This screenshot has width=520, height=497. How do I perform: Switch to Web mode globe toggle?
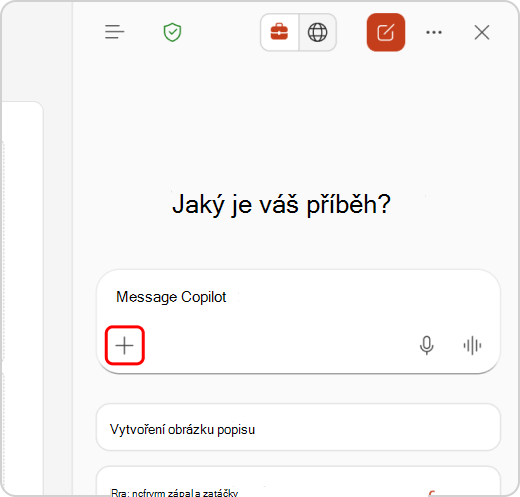point(318,32)
